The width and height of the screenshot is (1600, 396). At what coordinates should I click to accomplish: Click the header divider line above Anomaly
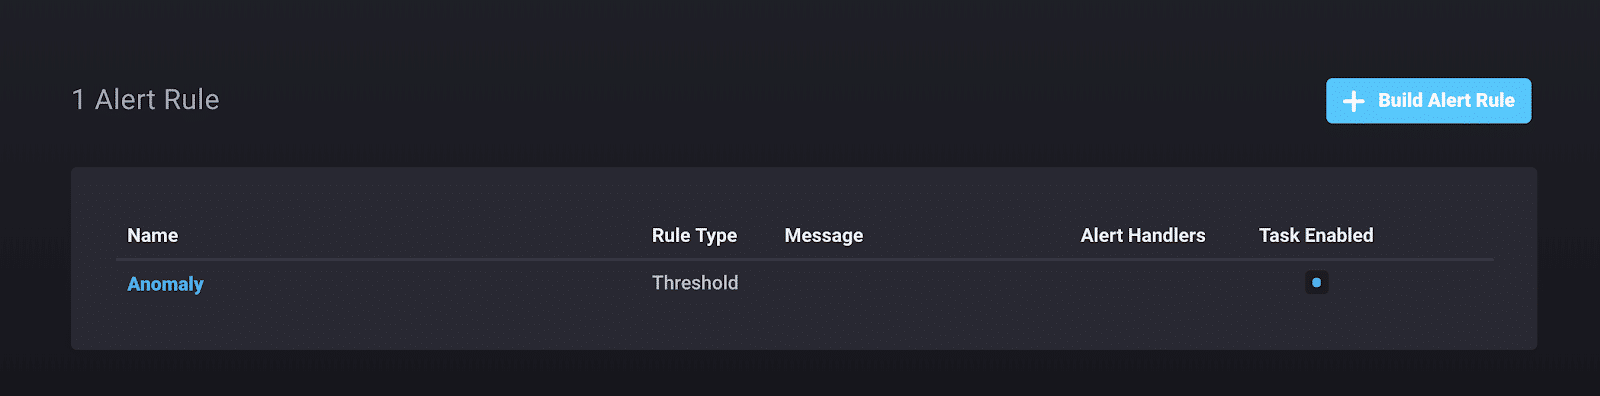[805, 259]
